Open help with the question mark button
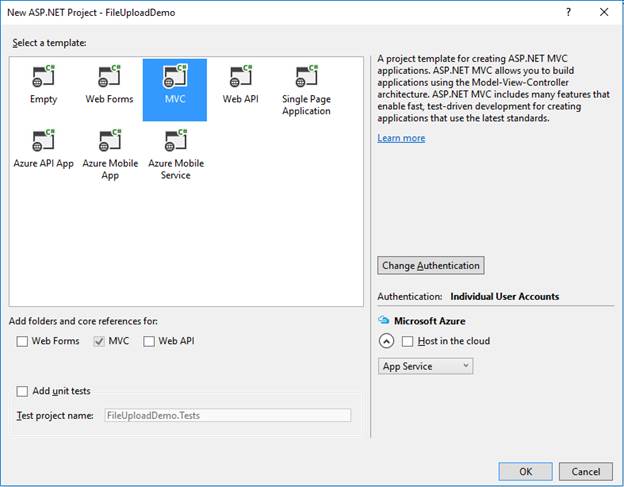The image size is (624, 487). coord(568,12)
